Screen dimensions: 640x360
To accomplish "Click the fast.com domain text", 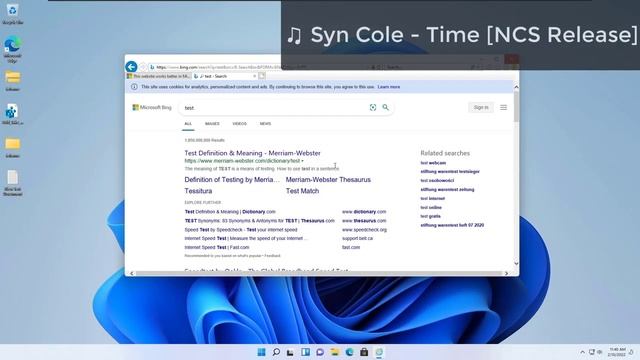I will click(351, 247).
